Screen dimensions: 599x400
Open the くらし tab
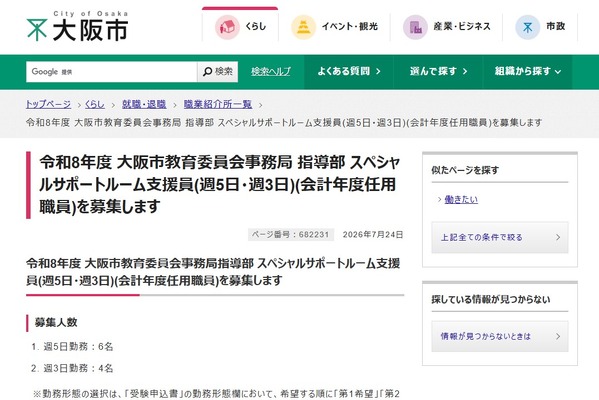point(240,24)
